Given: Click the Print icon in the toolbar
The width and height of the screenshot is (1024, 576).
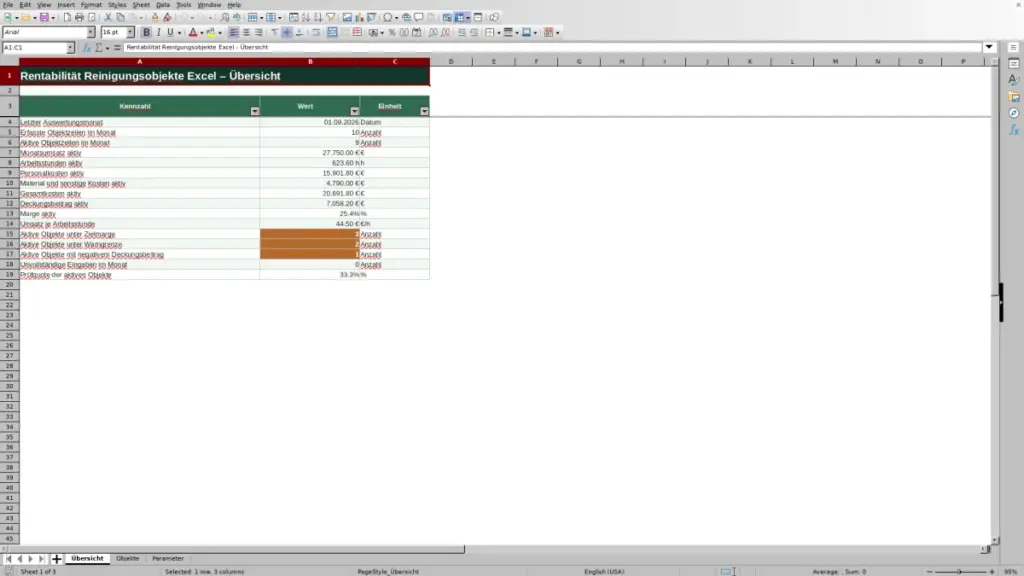Looking at the screenshot, I should [79, 18].
